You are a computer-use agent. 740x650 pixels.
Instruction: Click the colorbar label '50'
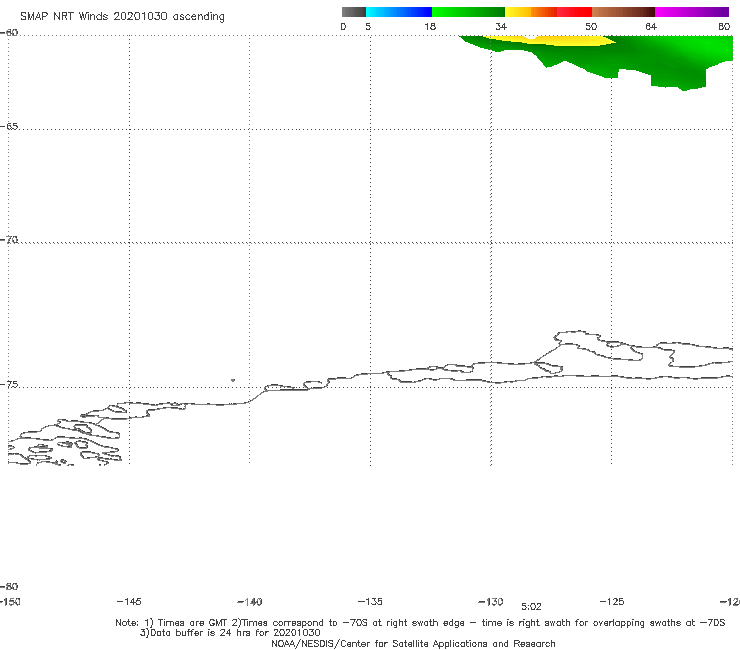(591, 26)
